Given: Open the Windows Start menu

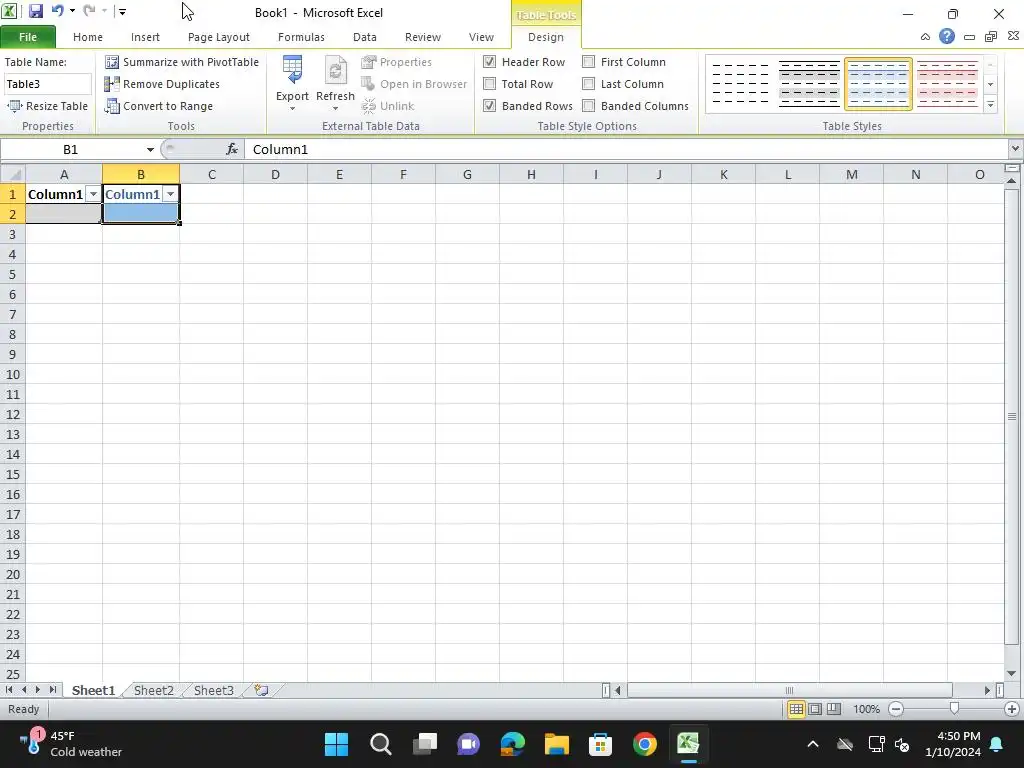Looking at the screenshot, I should [x=336, y=744].
